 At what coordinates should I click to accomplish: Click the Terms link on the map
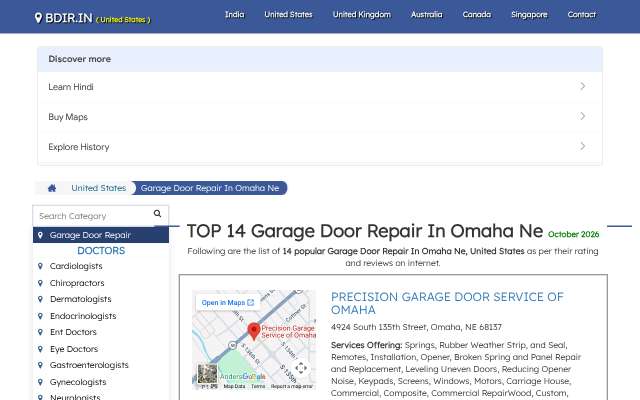coord(258,386)
